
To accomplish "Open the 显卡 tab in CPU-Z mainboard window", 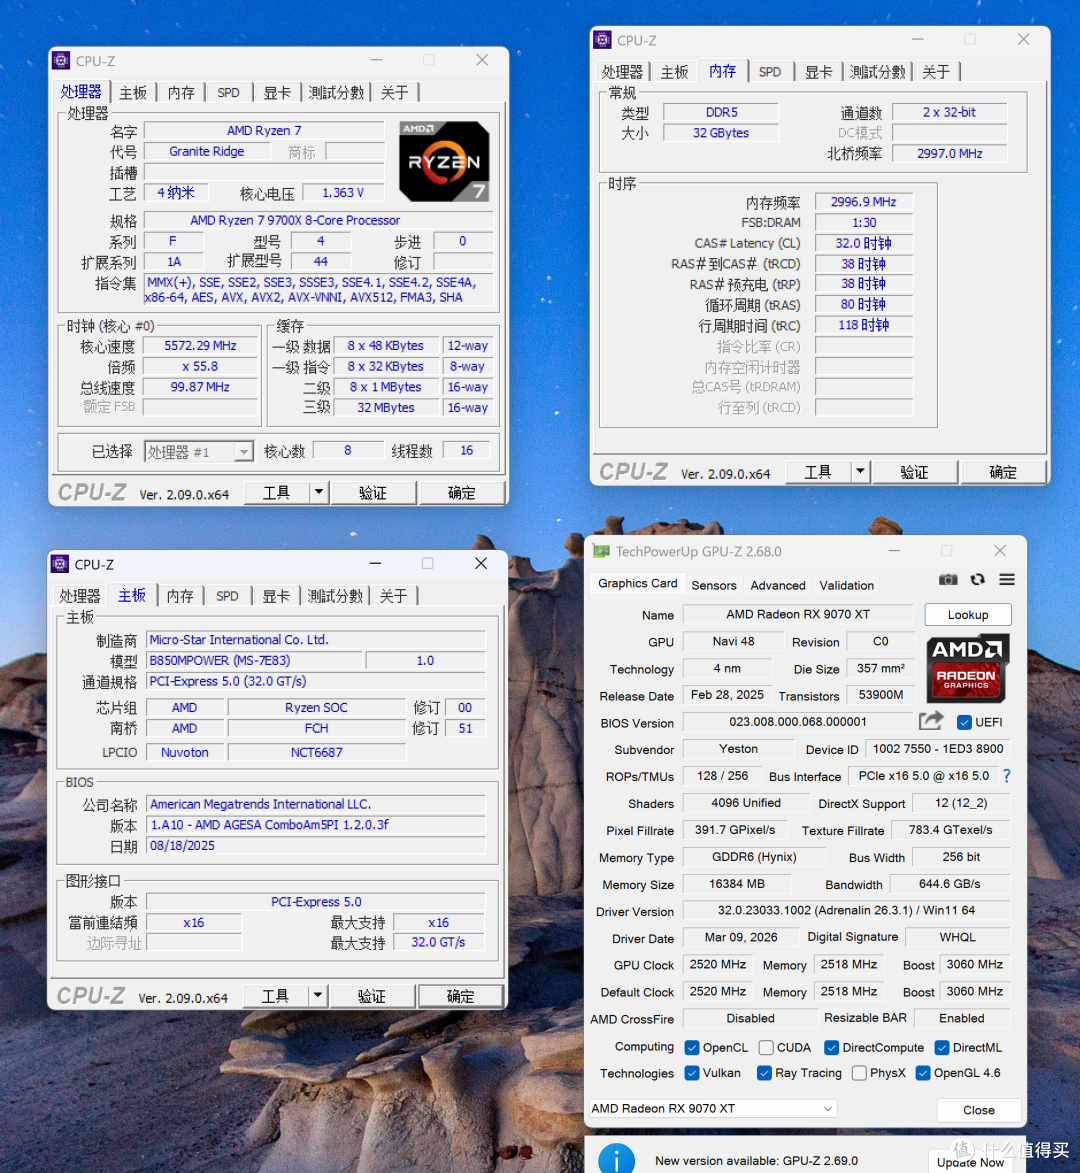I will pos(276,596).
